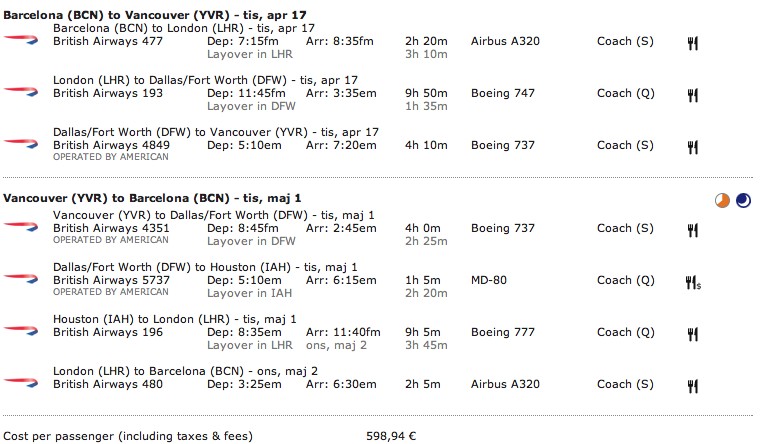Click the orange circle icon on the return header
760x444 pixels.
click(x=722, y=200)
